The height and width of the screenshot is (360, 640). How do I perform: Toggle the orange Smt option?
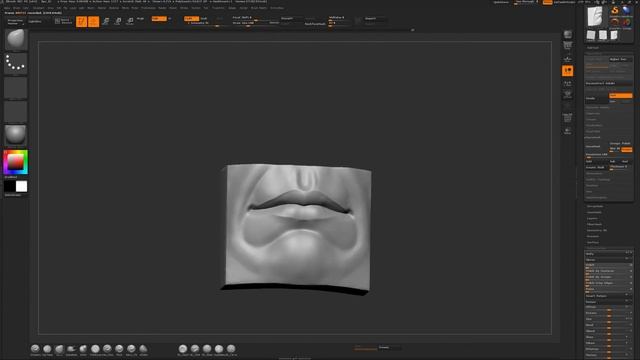620,96
